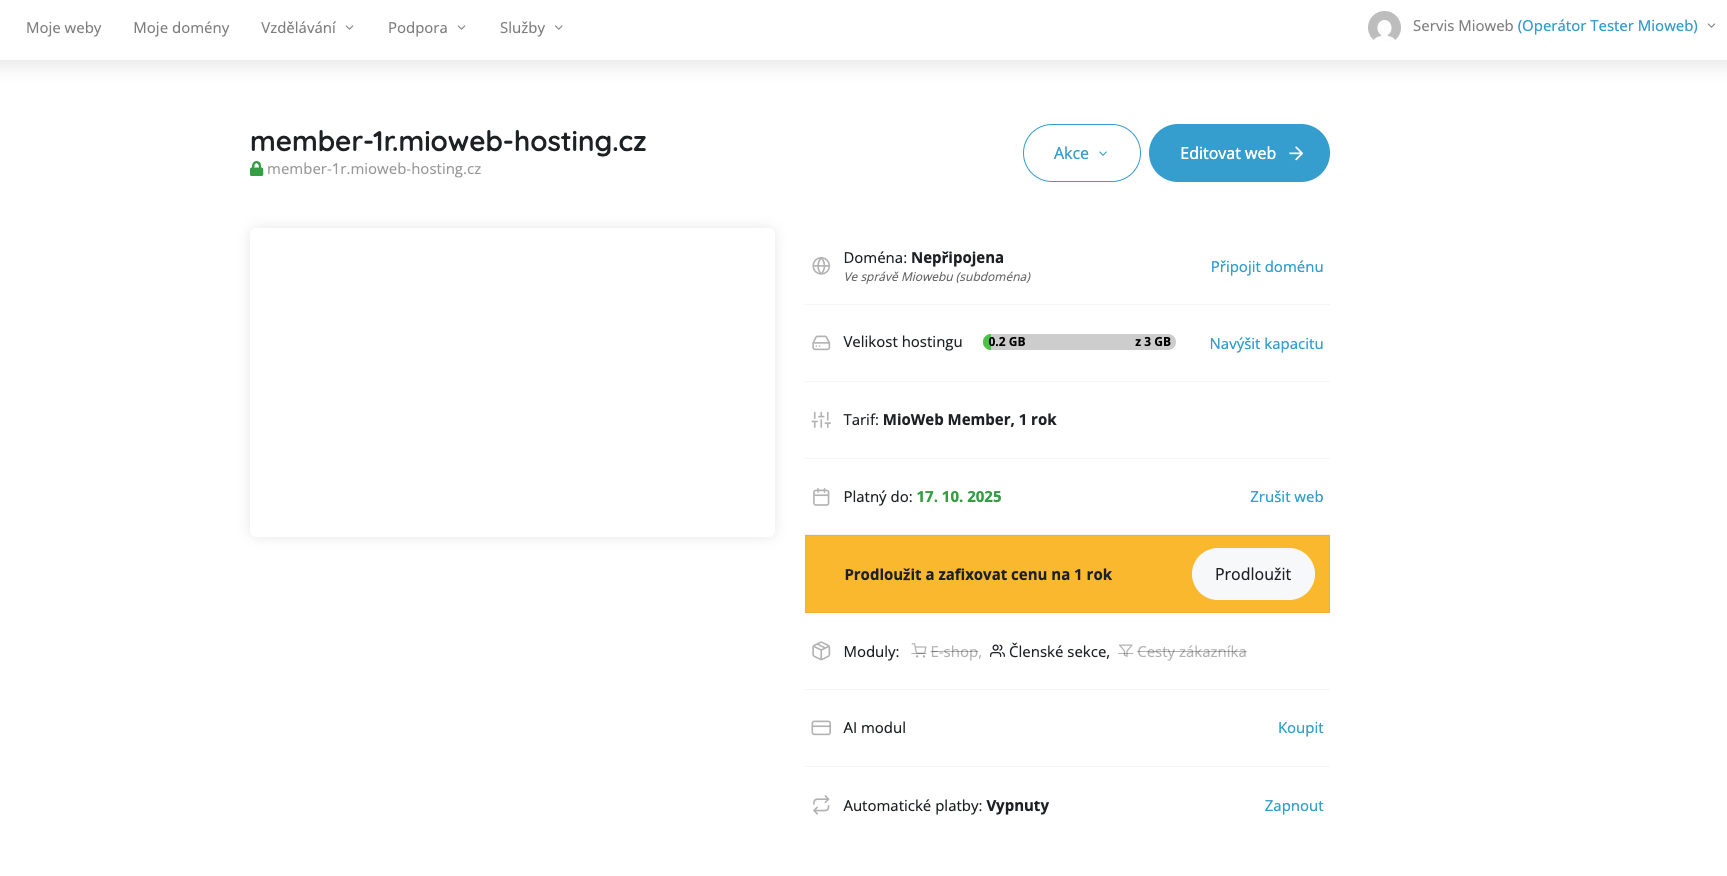1727x876 pixels.
Task: Turn on automatic payments via Zapnout
Action: [1293, 805]
